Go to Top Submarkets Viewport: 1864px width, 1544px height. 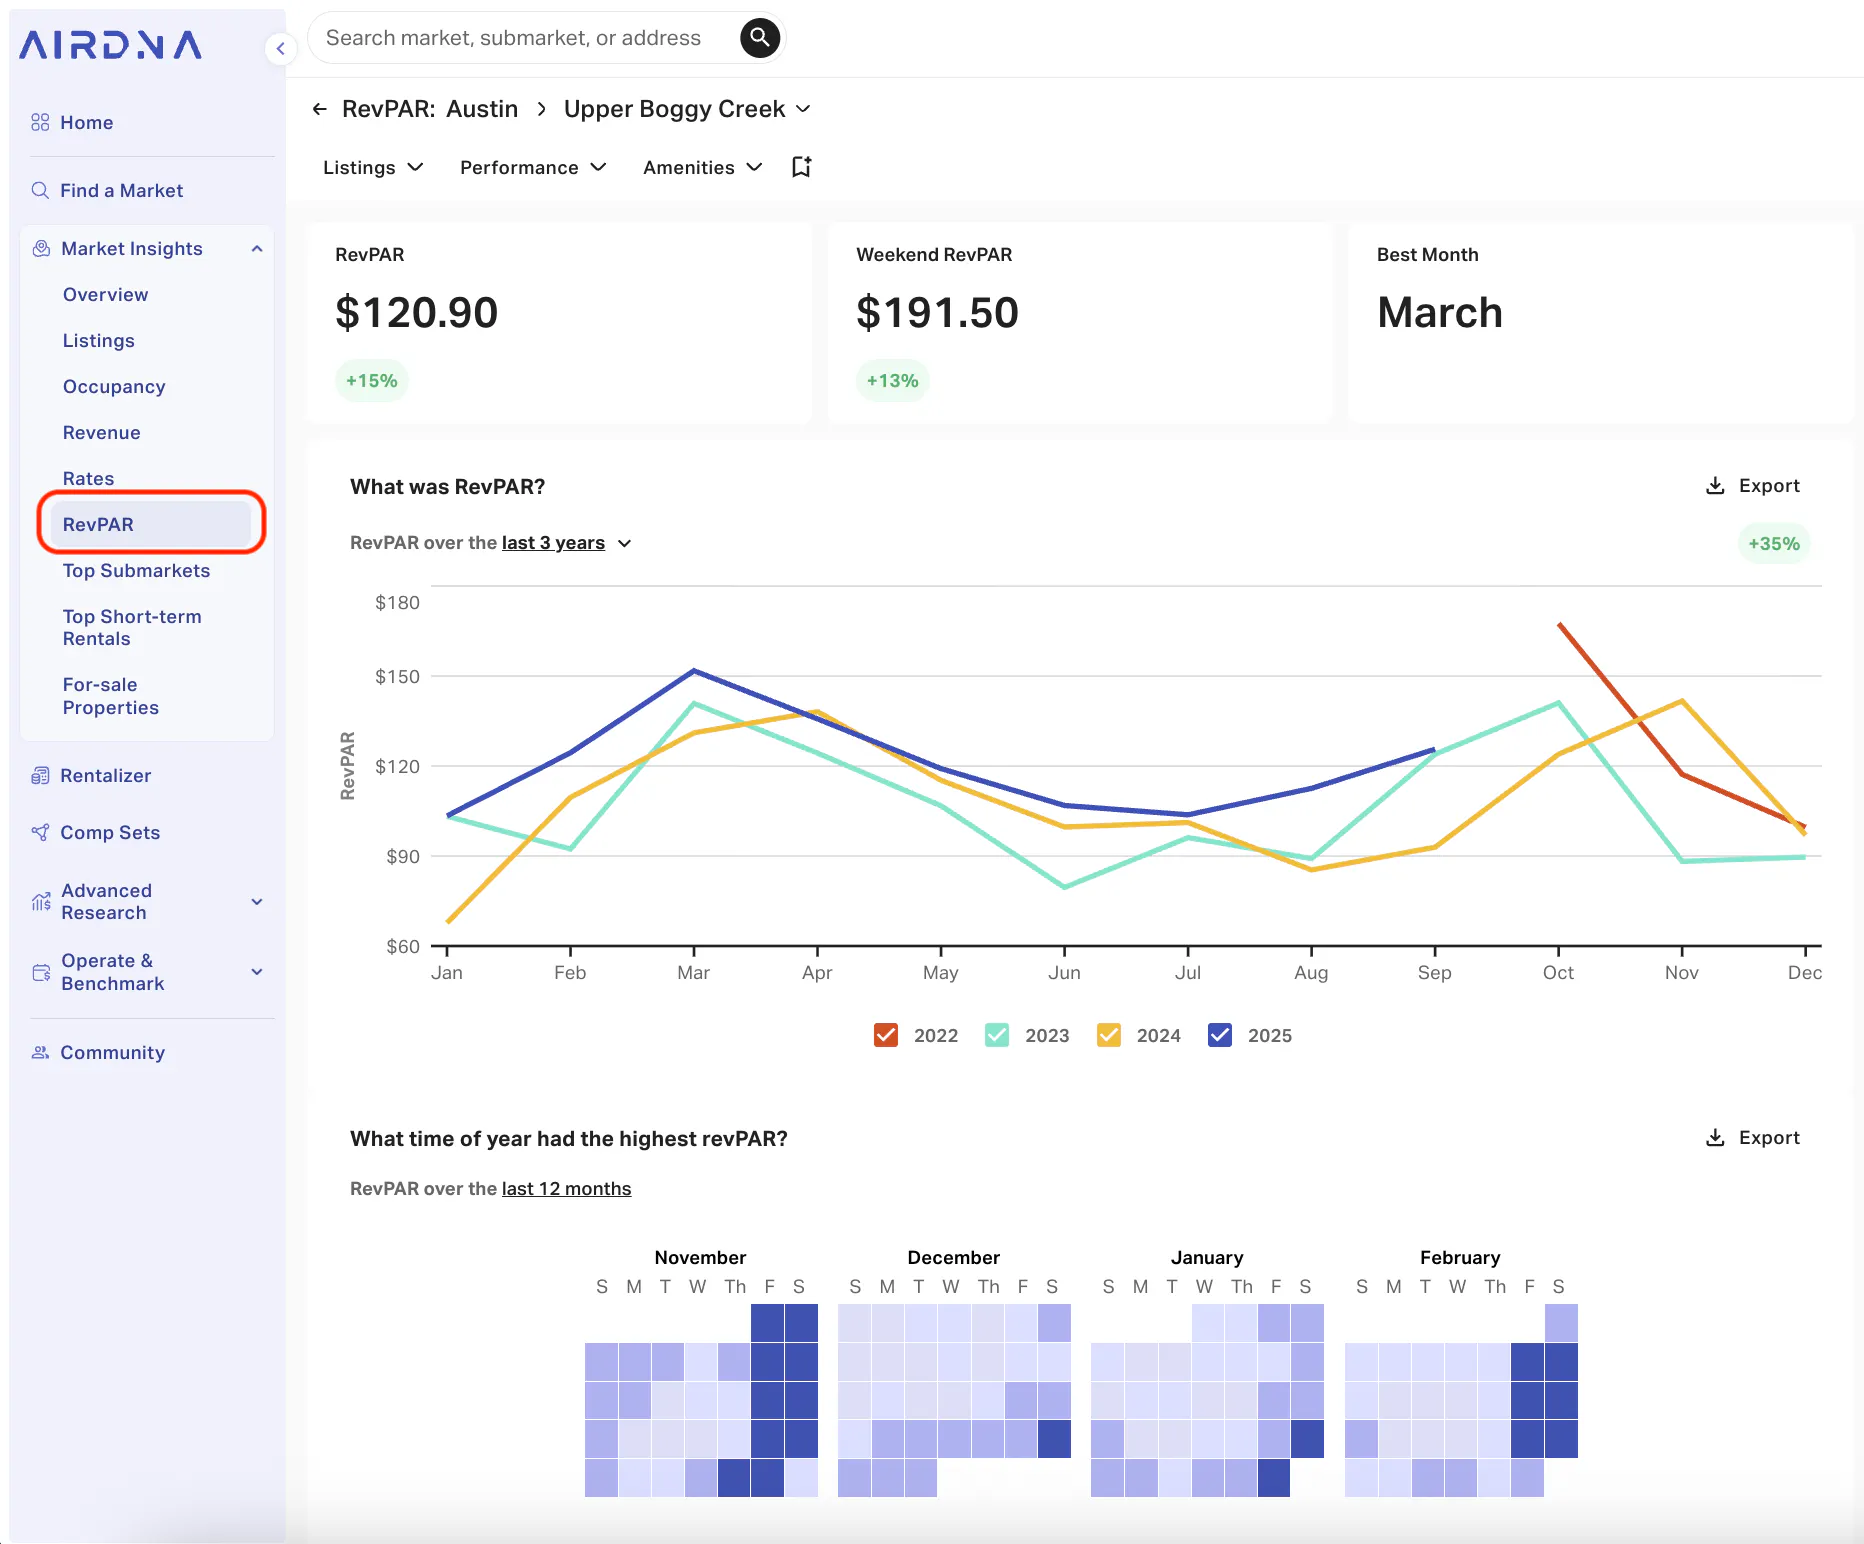click(x=137, y=571)
